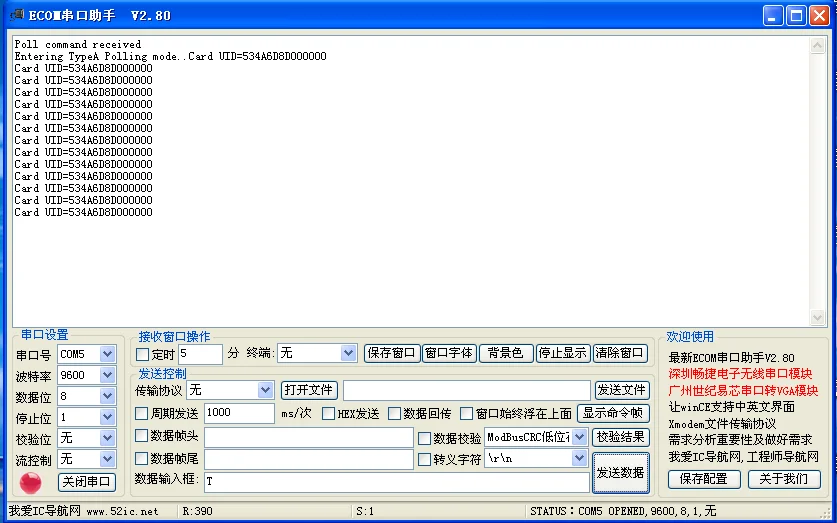Click the 清除窗口 clear window button
Screen dimensions: 837x523
tap(620, 353)
